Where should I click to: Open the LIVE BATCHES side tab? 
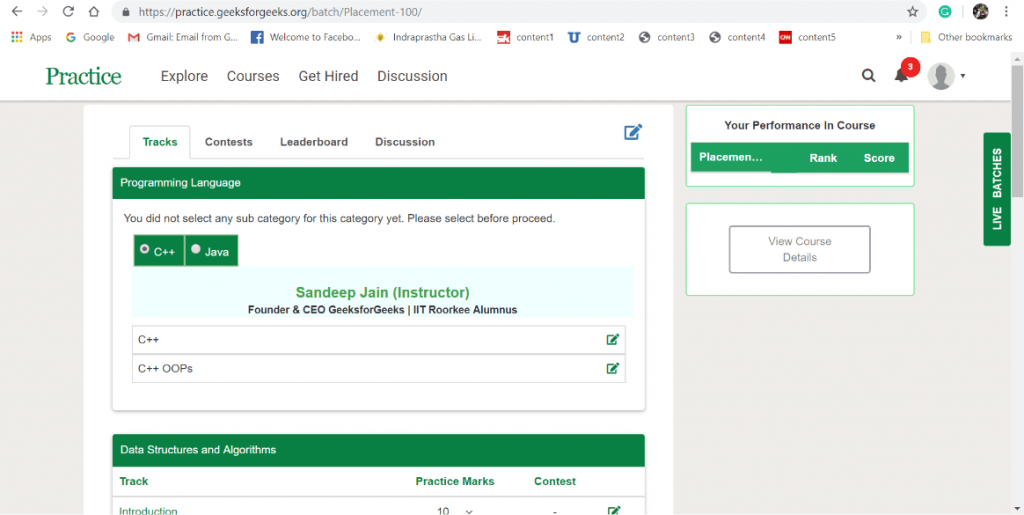[997, 189]
